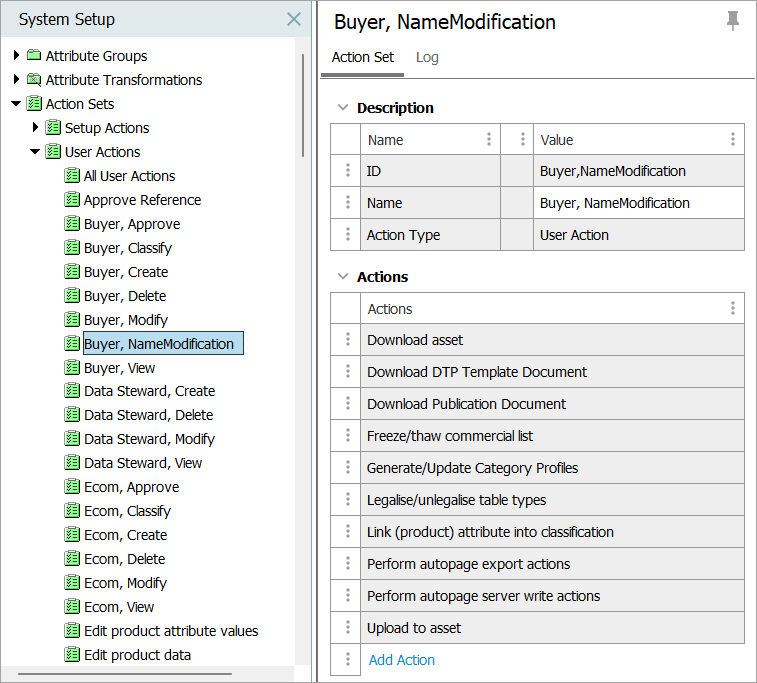Open the Value column options menu
Viewport: 757px width, 683px height.
732,140
